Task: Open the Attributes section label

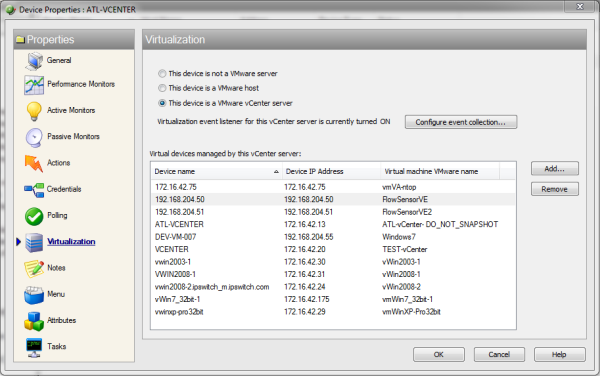Action: coord(61,320)
